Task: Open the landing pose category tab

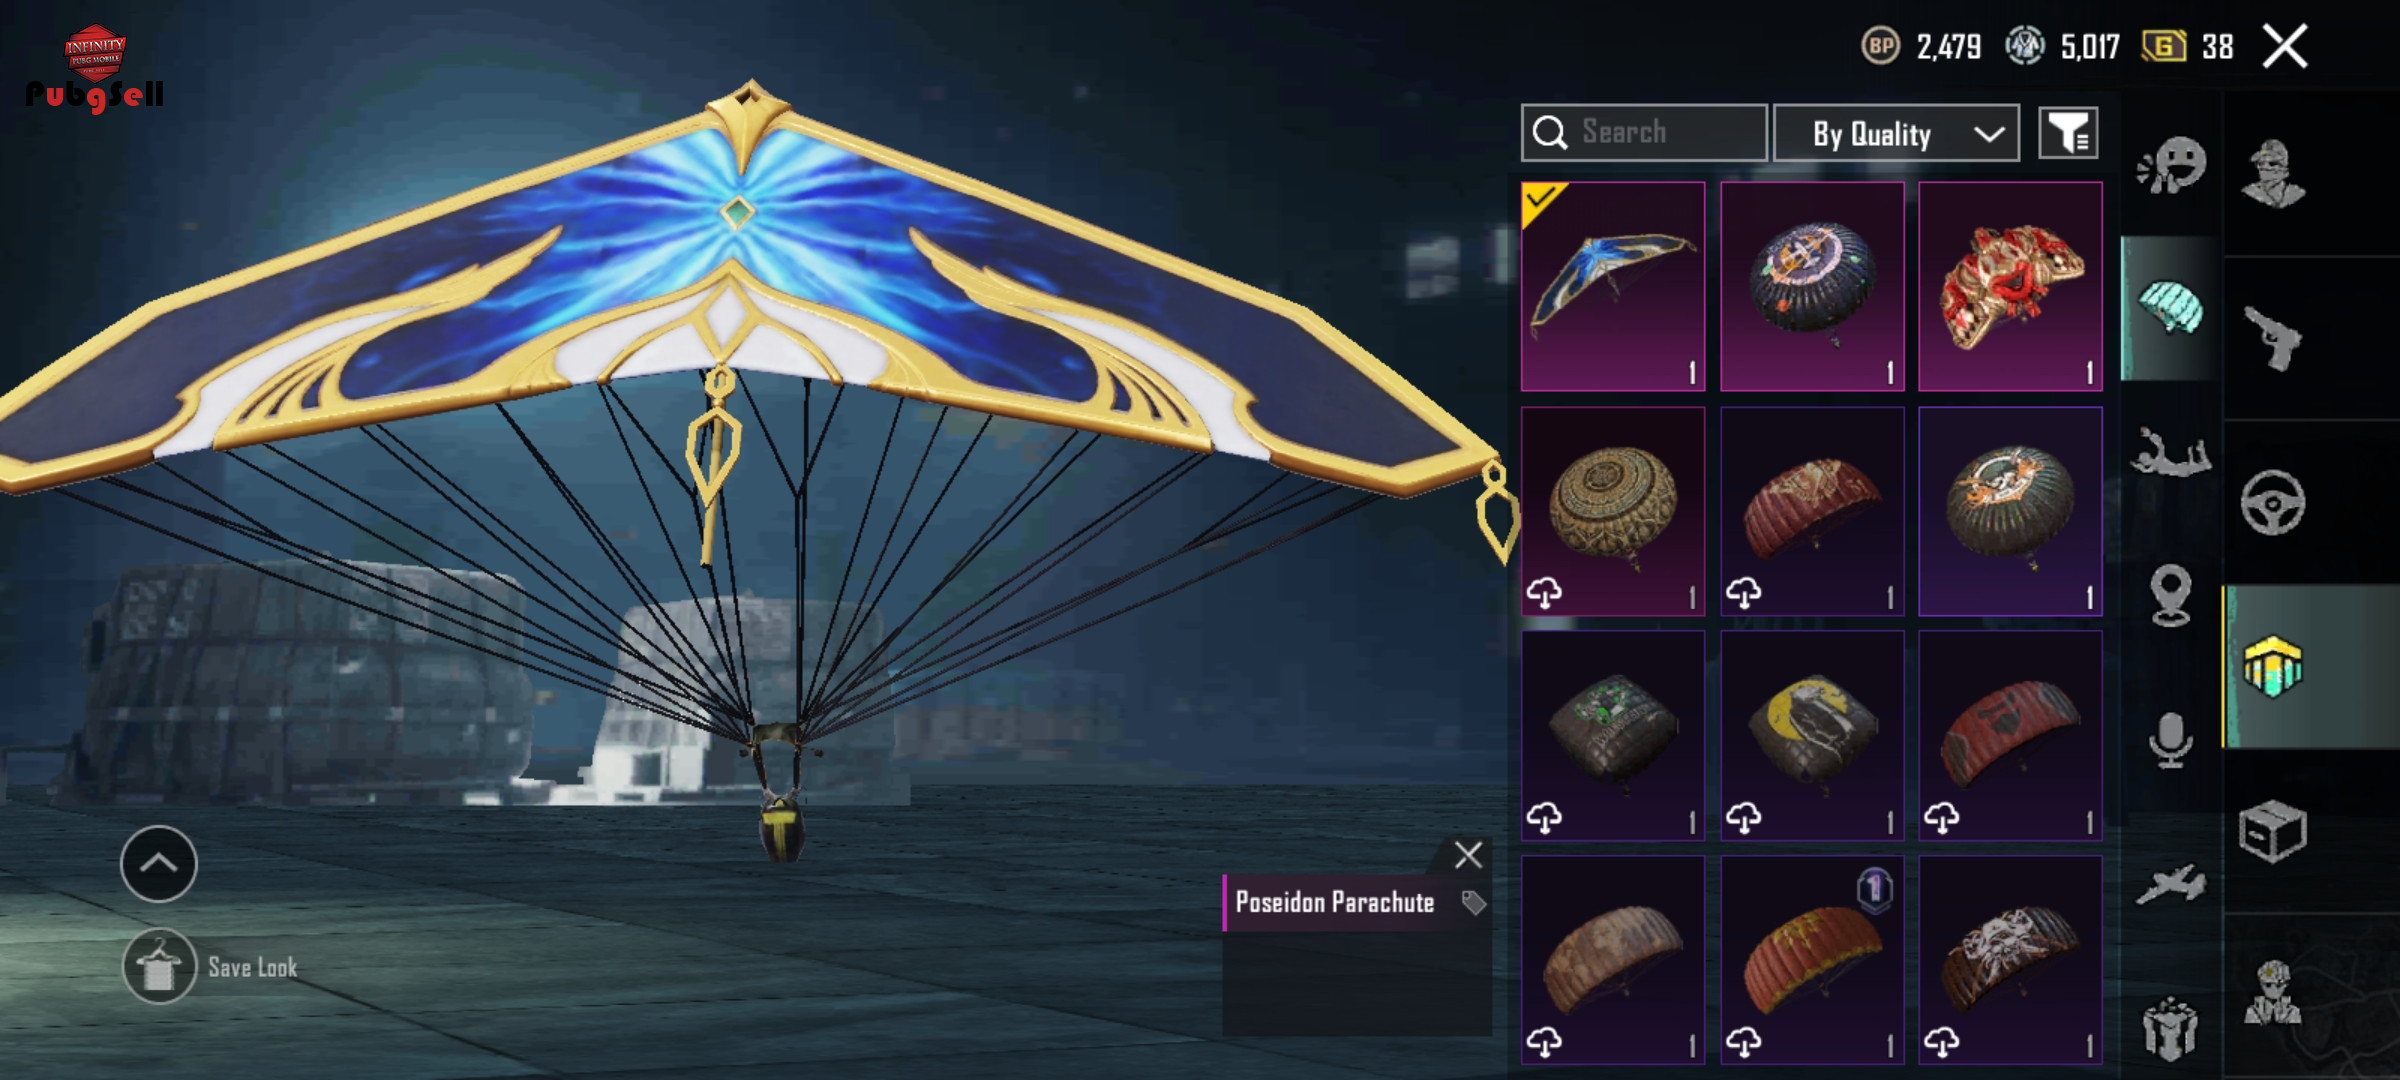Action: coord(2170,452)
